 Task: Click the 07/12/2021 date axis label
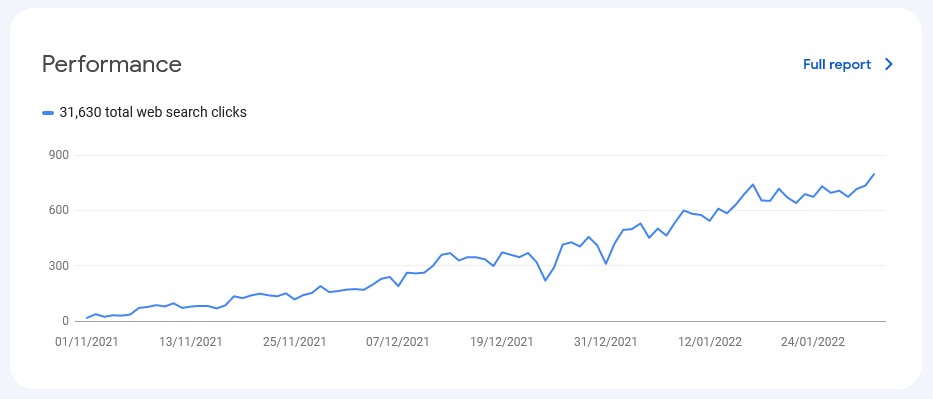397,342
